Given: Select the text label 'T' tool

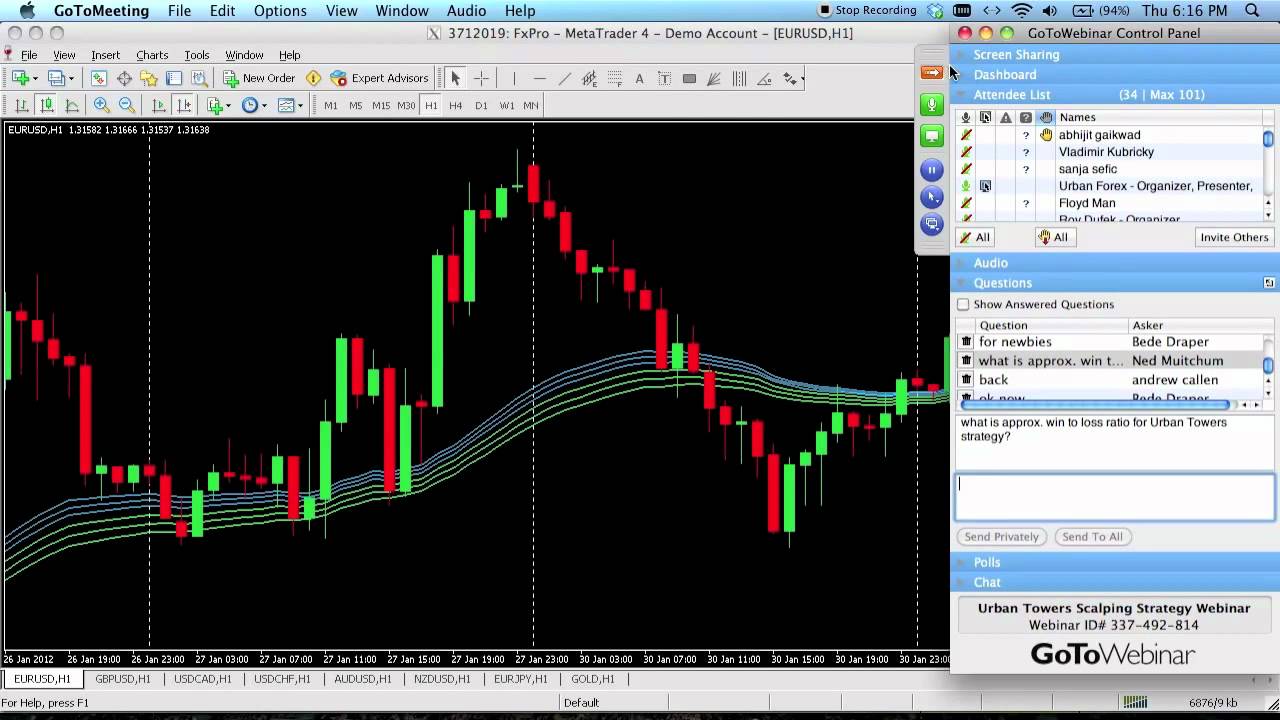Looking at the screenshot, I should point(664,78).
